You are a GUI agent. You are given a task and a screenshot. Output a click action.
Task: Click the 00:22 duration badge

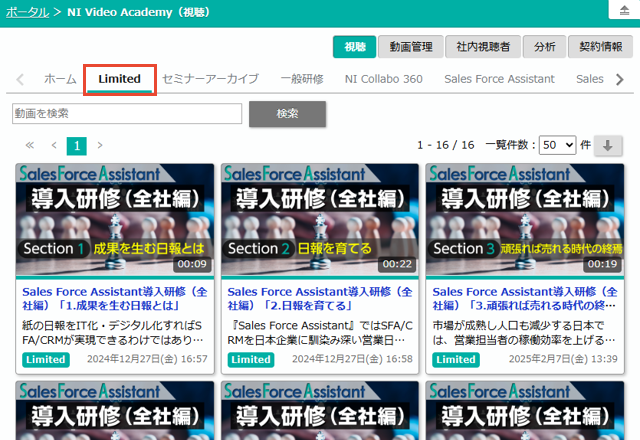[397, 264]
